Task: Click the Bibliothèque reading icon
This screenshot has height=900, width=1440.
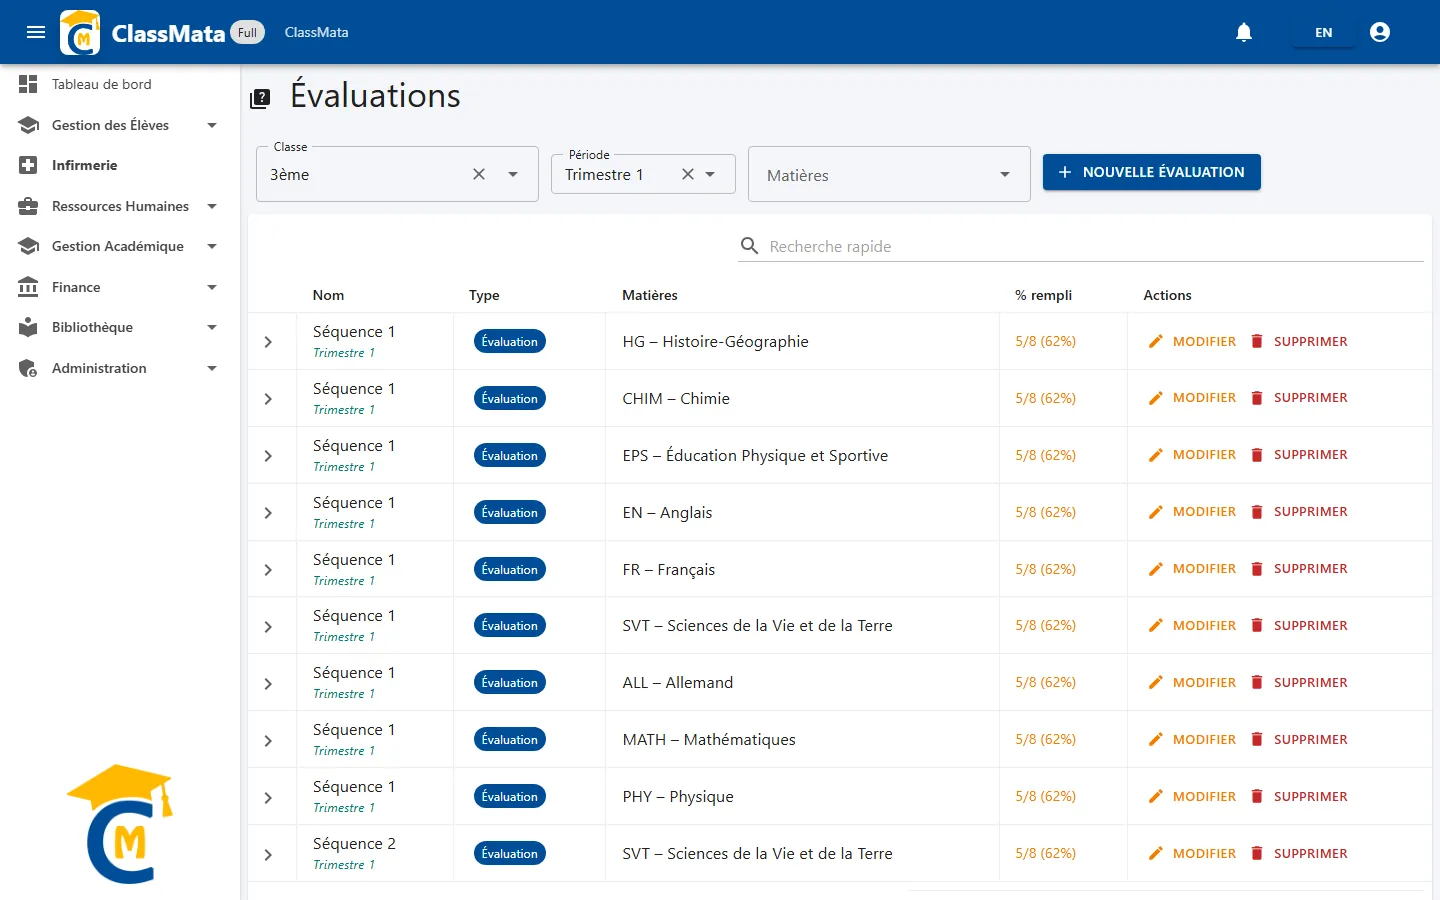Action: point(28,327)
